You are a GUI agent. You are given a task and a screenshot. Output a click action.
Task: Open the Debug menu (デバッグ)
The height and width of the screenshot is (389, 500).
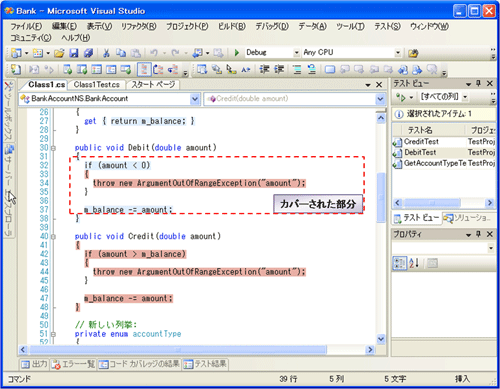click(272, 26)
